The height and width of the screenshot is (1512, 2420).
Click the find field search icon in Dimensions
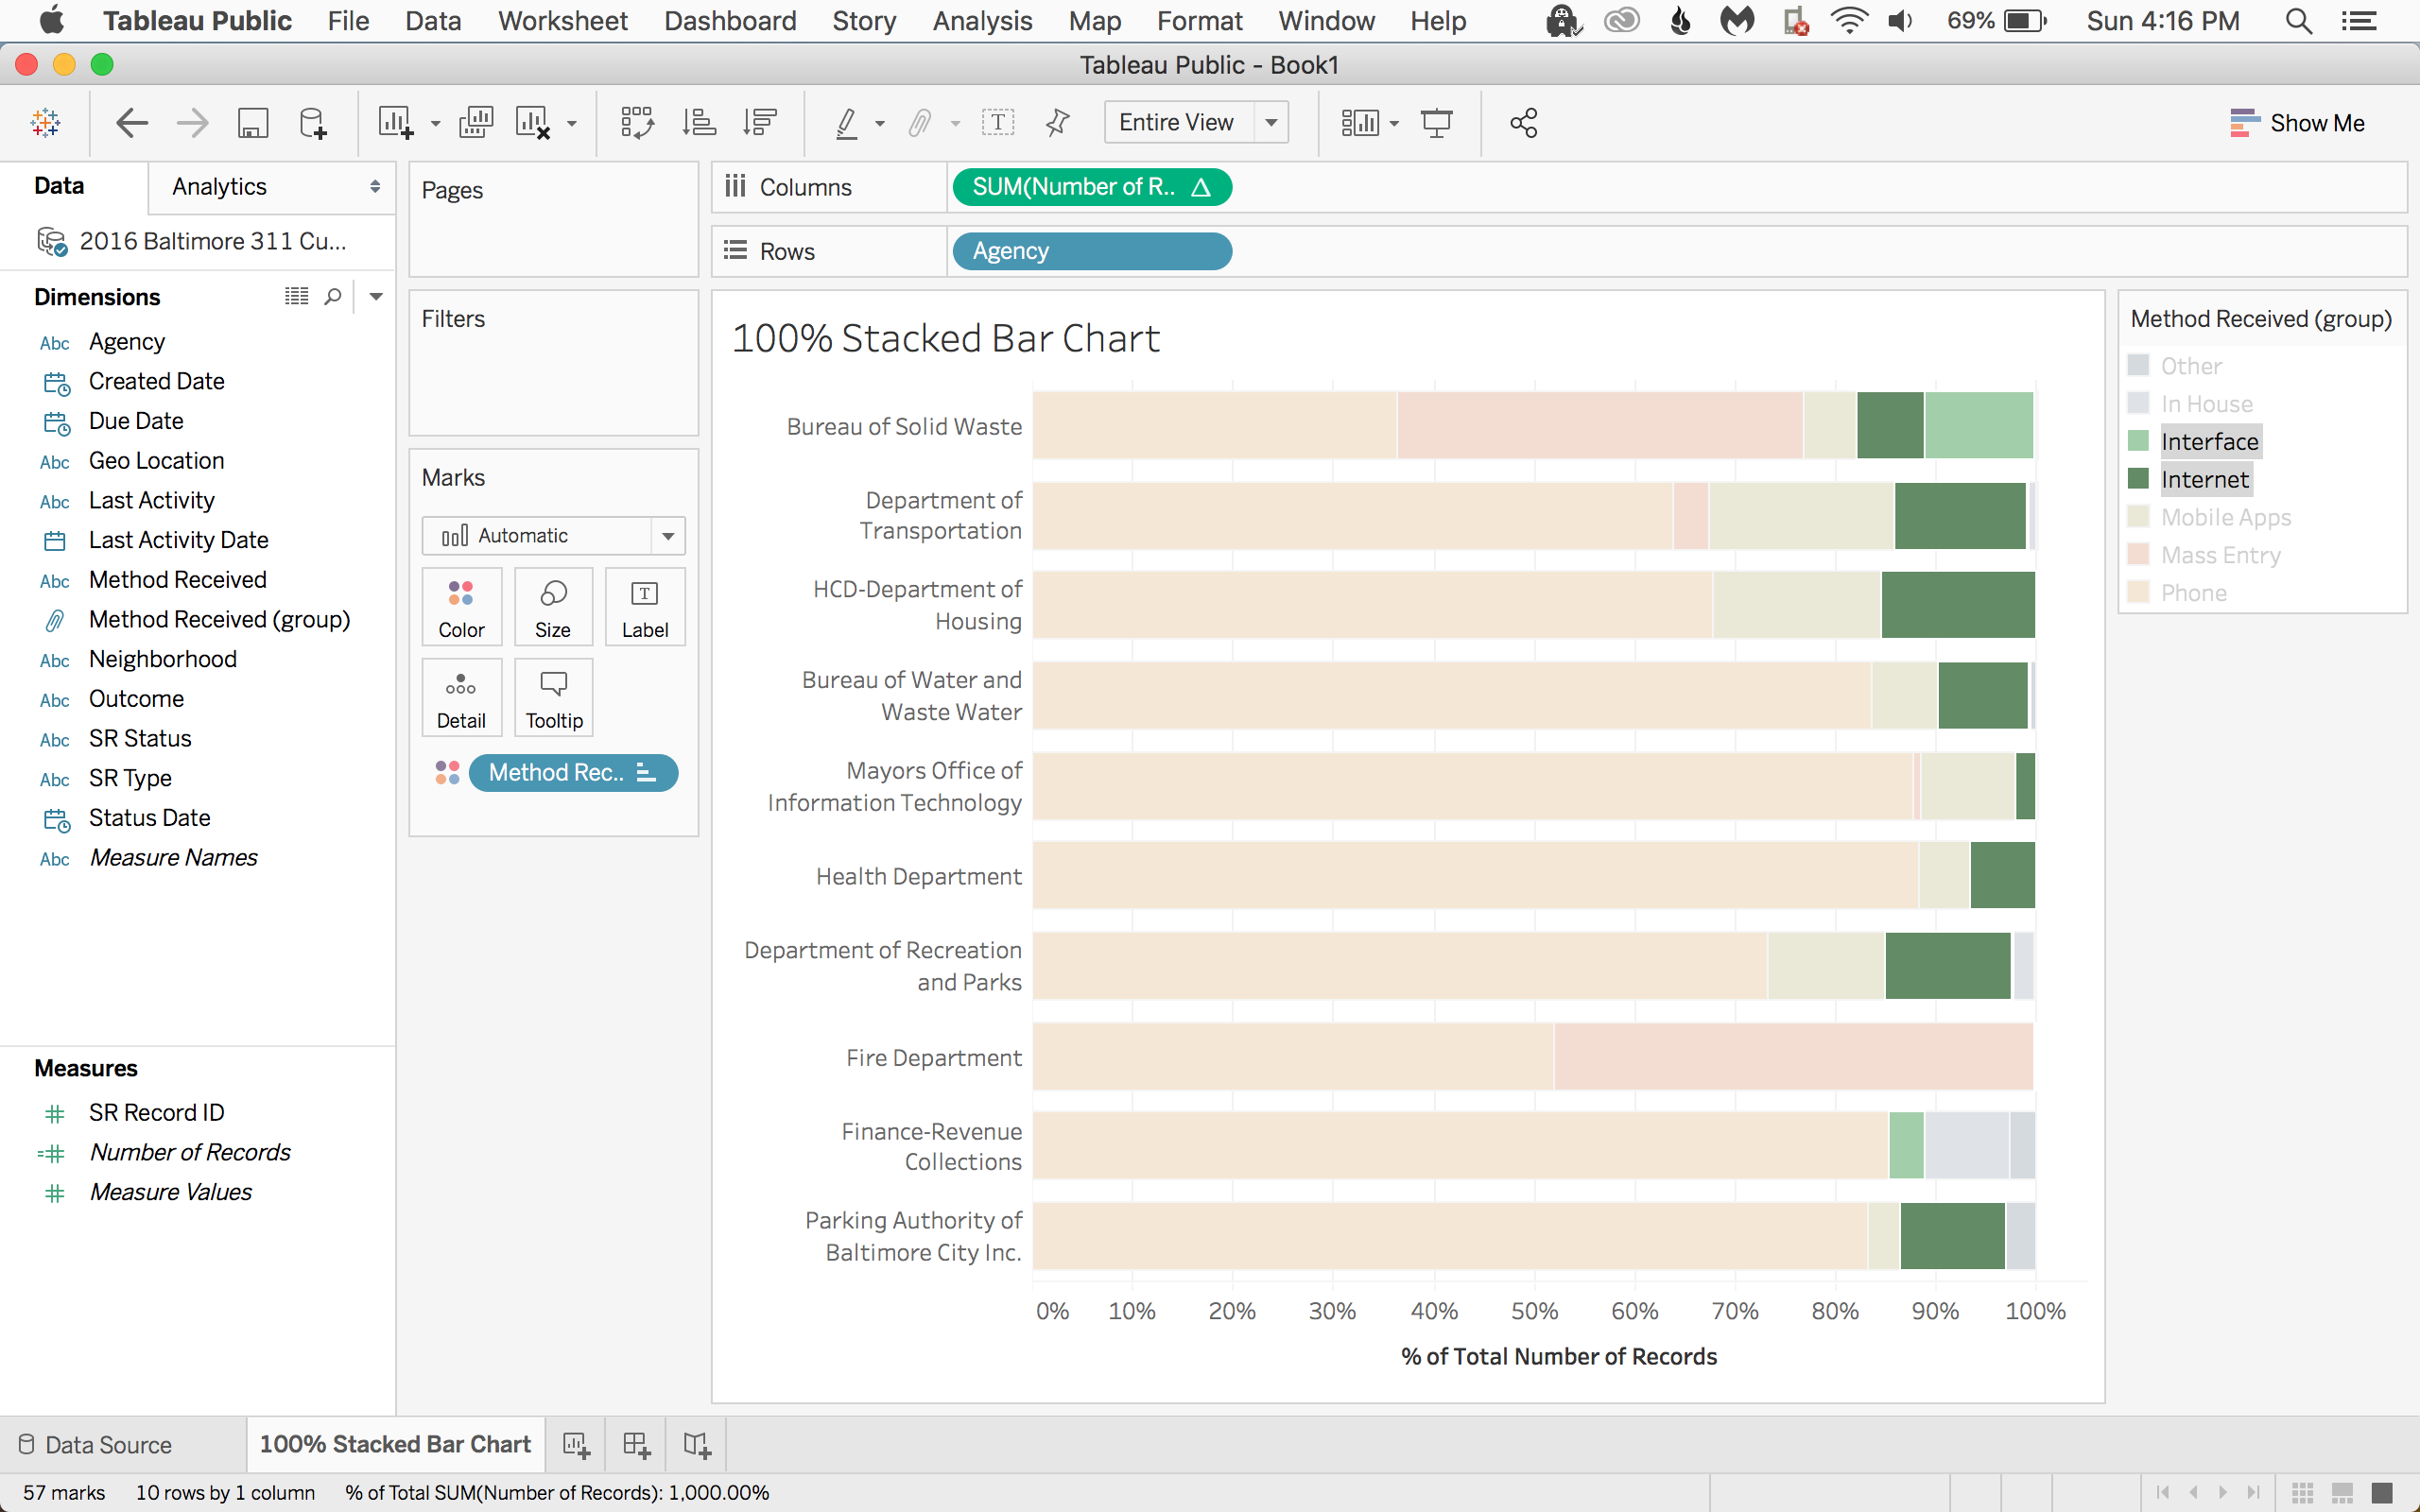333,297
